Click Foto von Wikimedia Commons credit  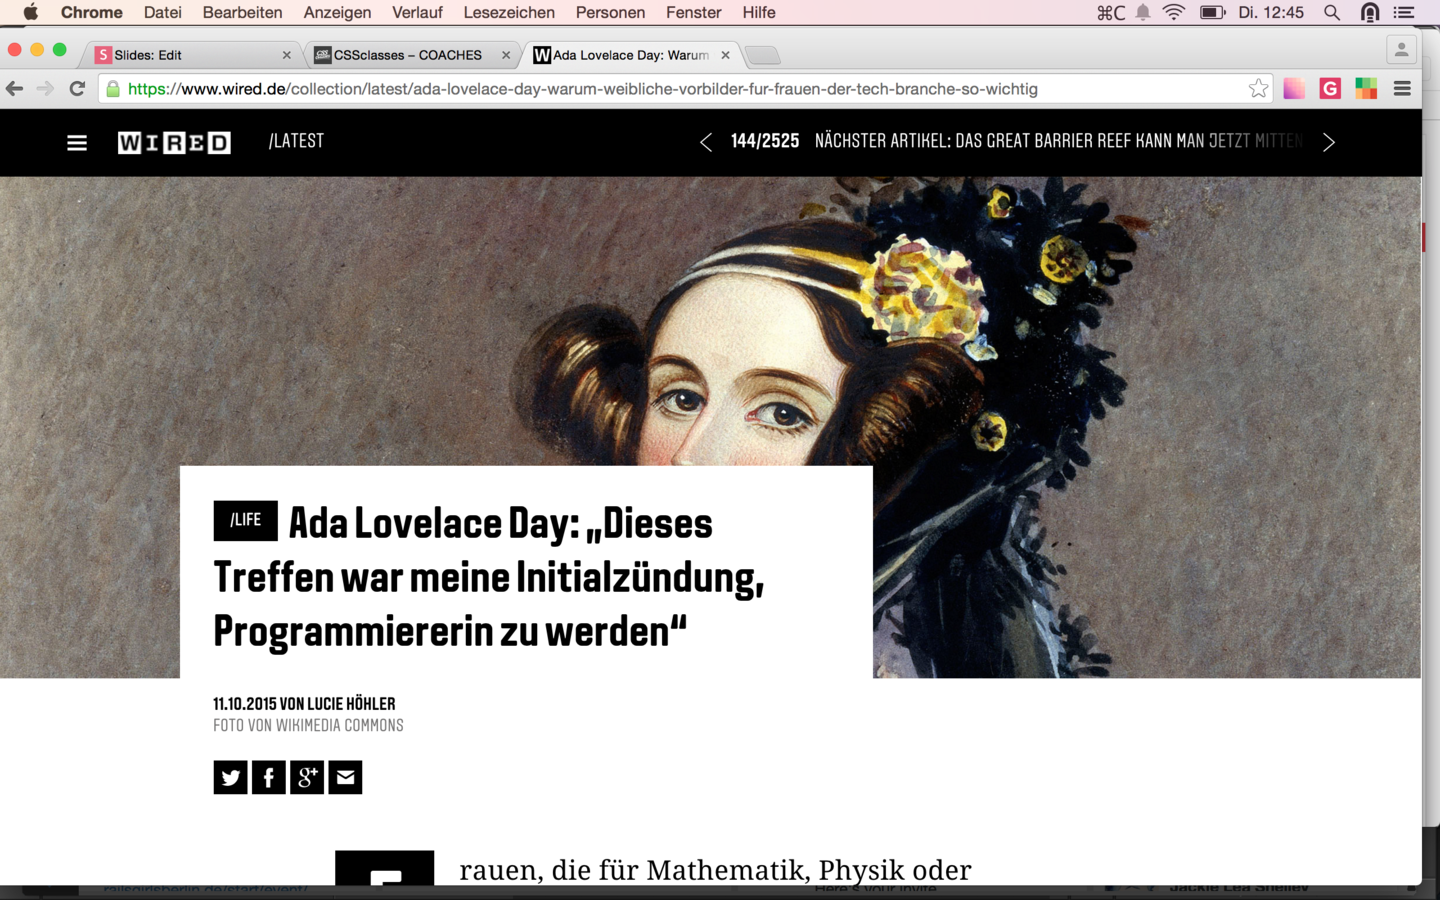308,726
